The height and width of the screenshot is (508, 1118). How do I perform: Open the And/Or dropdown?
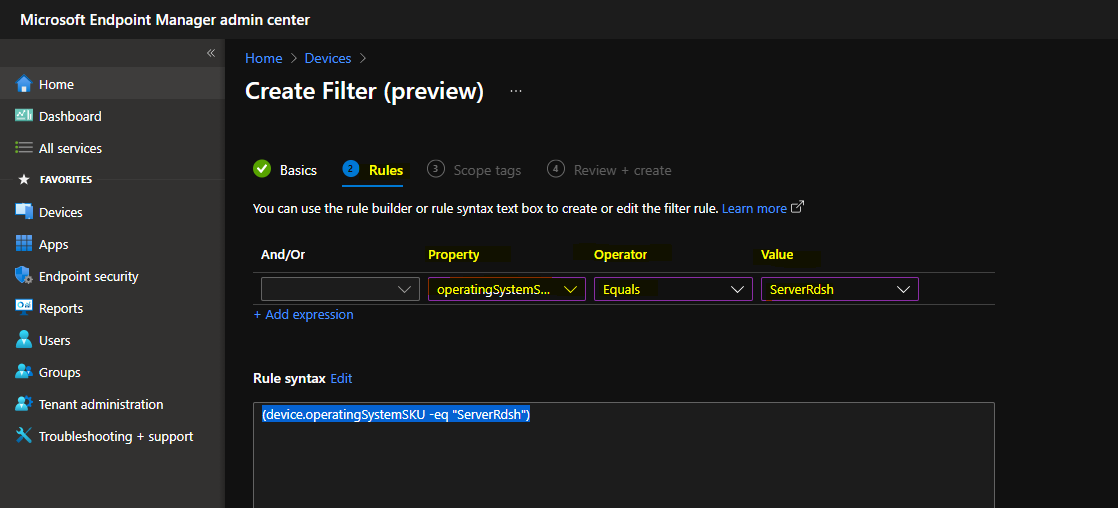click(x=340, y=289)
